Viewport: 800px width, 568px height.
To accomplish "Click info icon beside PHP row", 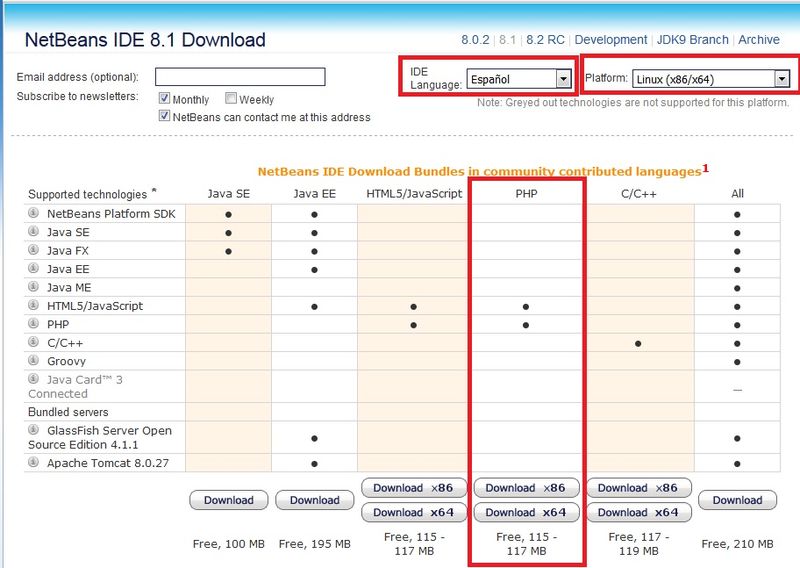I will pyautogui.click(x=33, y=323).
